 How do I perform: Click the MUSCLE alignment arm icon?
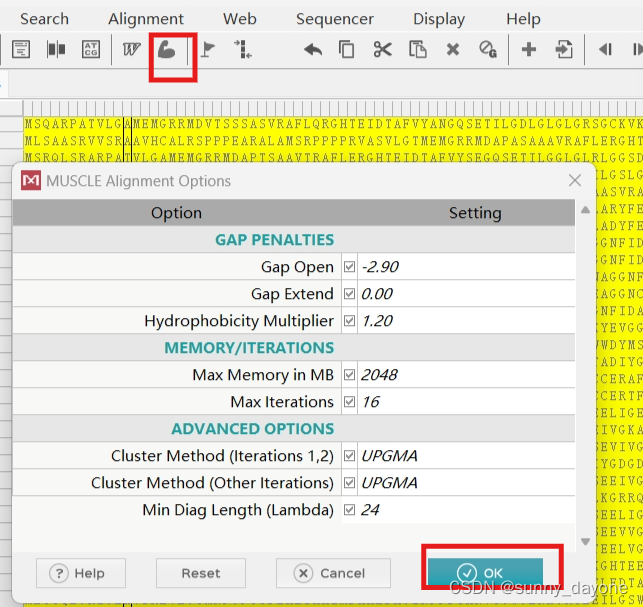point(166,50)
